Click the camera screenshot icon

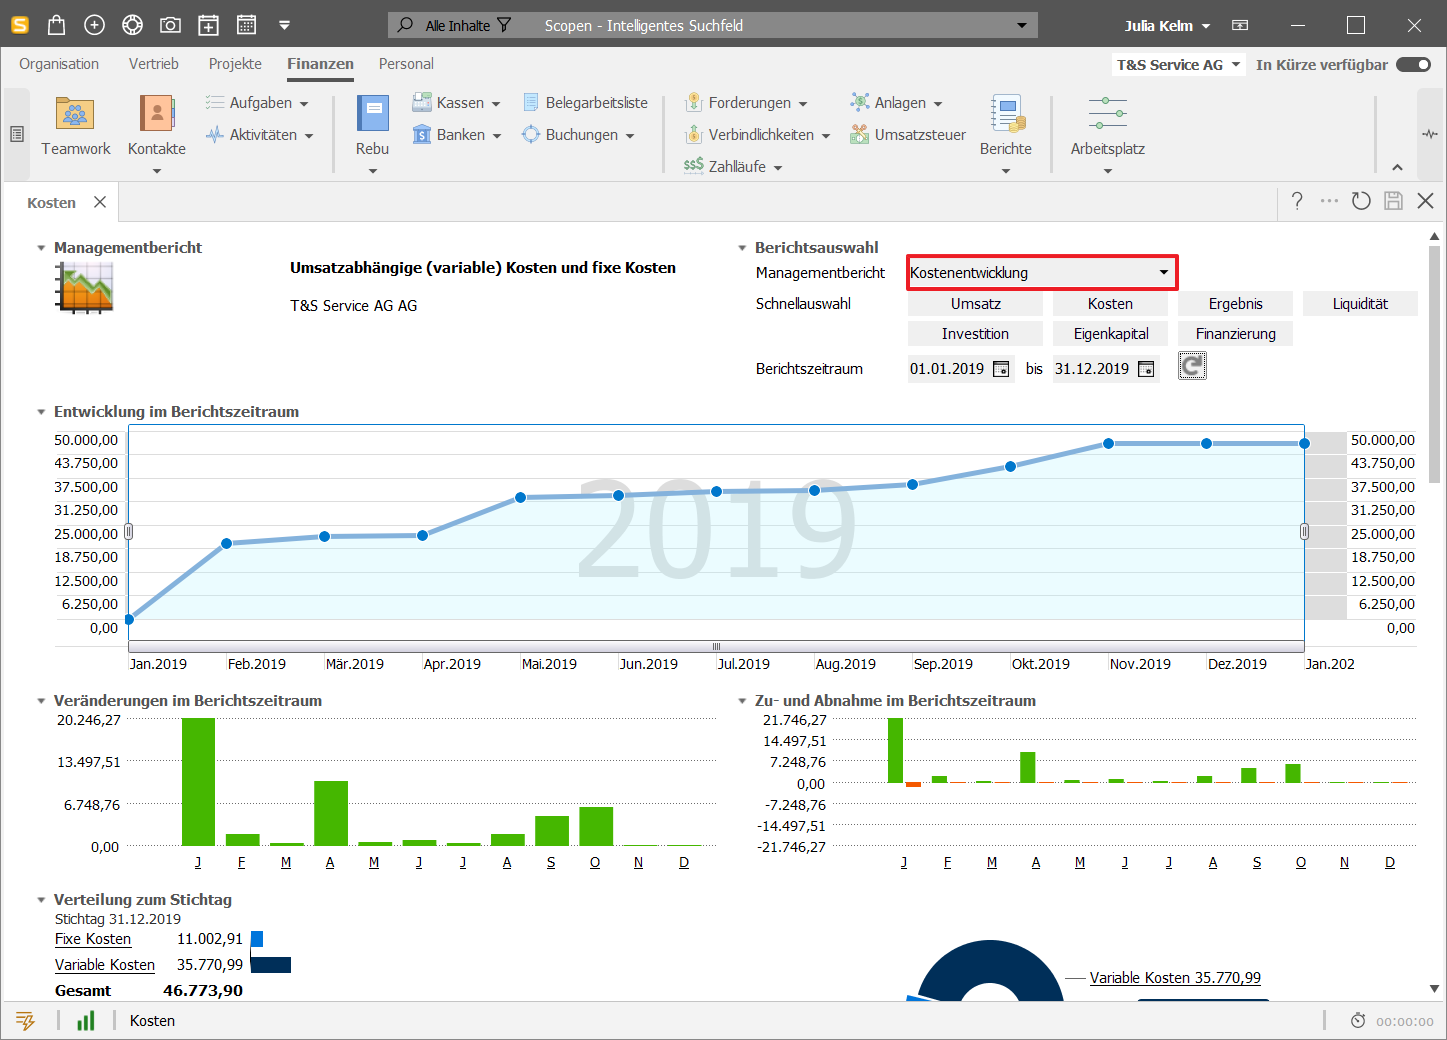[x=170, y=25]
